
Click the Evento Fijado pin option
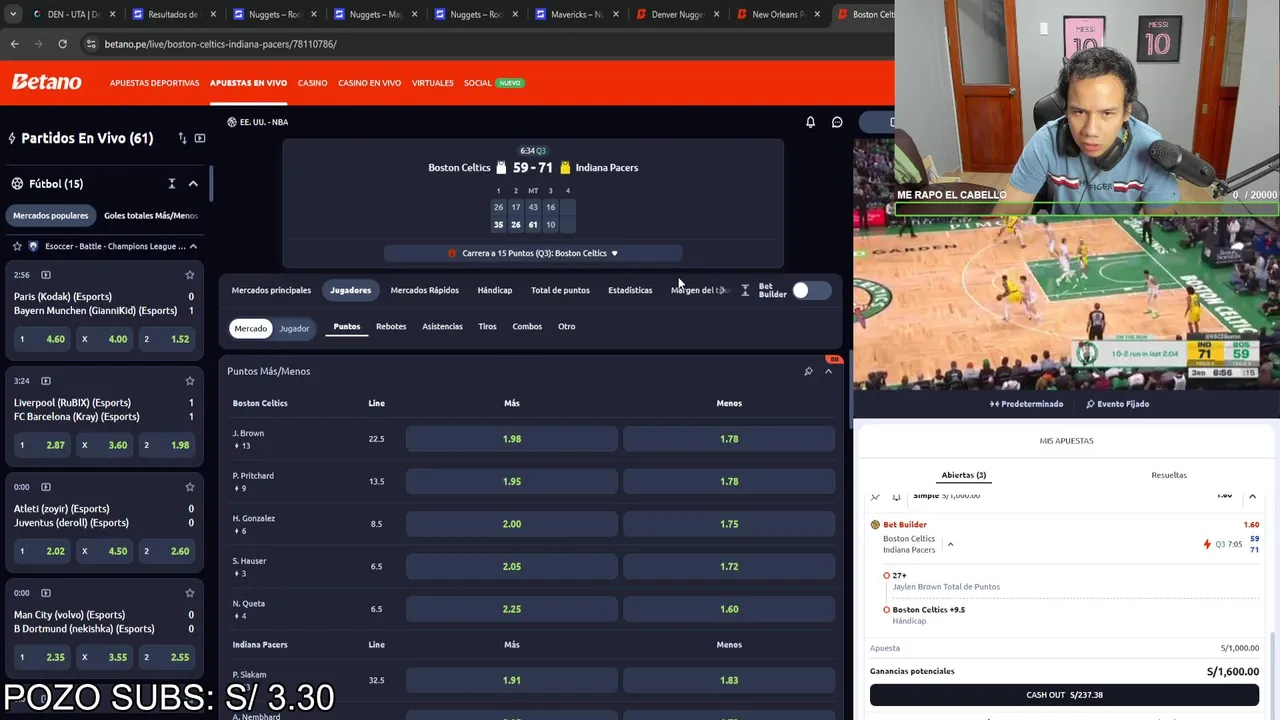[1117, 404]
